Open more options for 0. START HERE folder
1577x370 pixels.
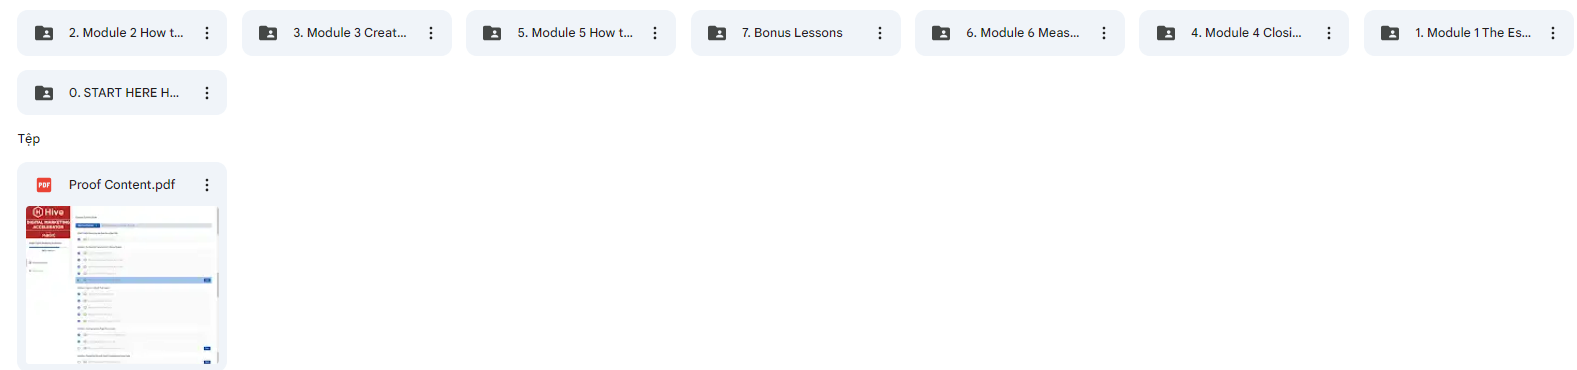[207, 93]
